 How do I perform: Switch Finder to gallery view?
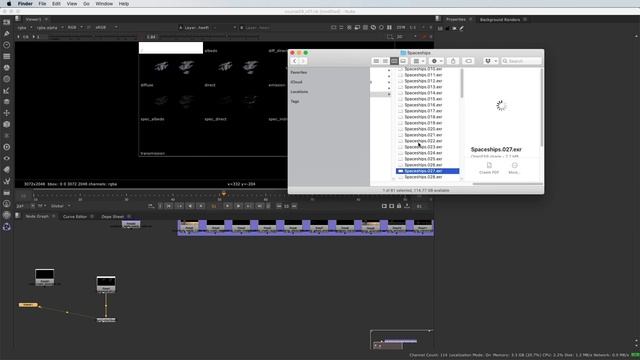[403, 61]
